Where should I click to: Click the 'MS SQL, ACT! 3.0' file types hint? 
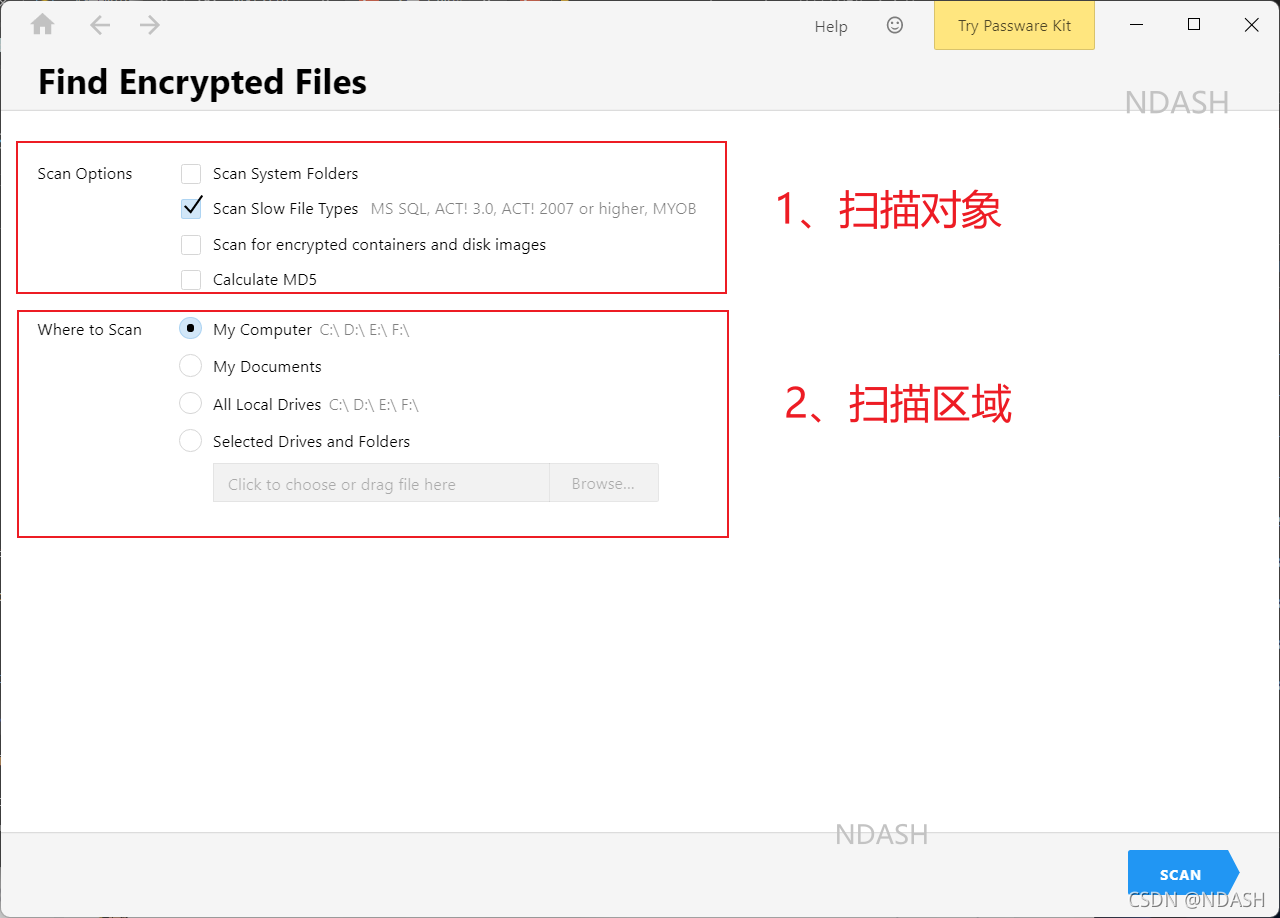[x=533, y=209]
